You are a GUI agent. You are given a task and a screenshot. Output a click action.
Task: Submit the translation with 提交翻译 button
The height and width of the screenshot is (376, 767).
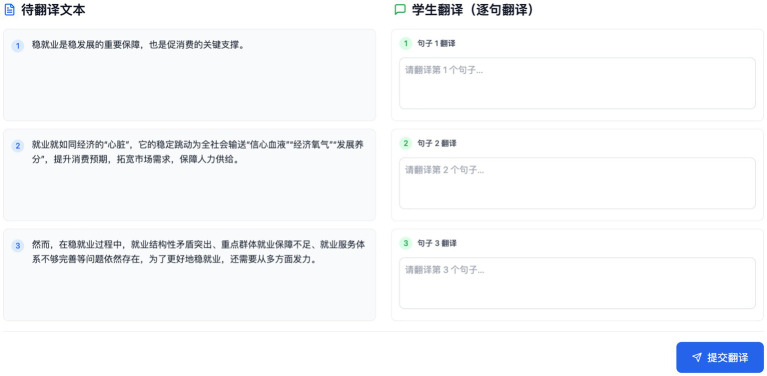coord(720,357)
